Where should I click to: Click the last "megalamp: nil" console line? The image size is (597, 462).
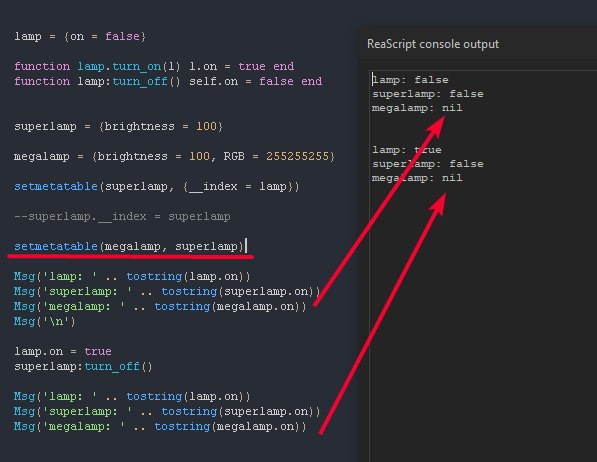[x=417, y=178]
